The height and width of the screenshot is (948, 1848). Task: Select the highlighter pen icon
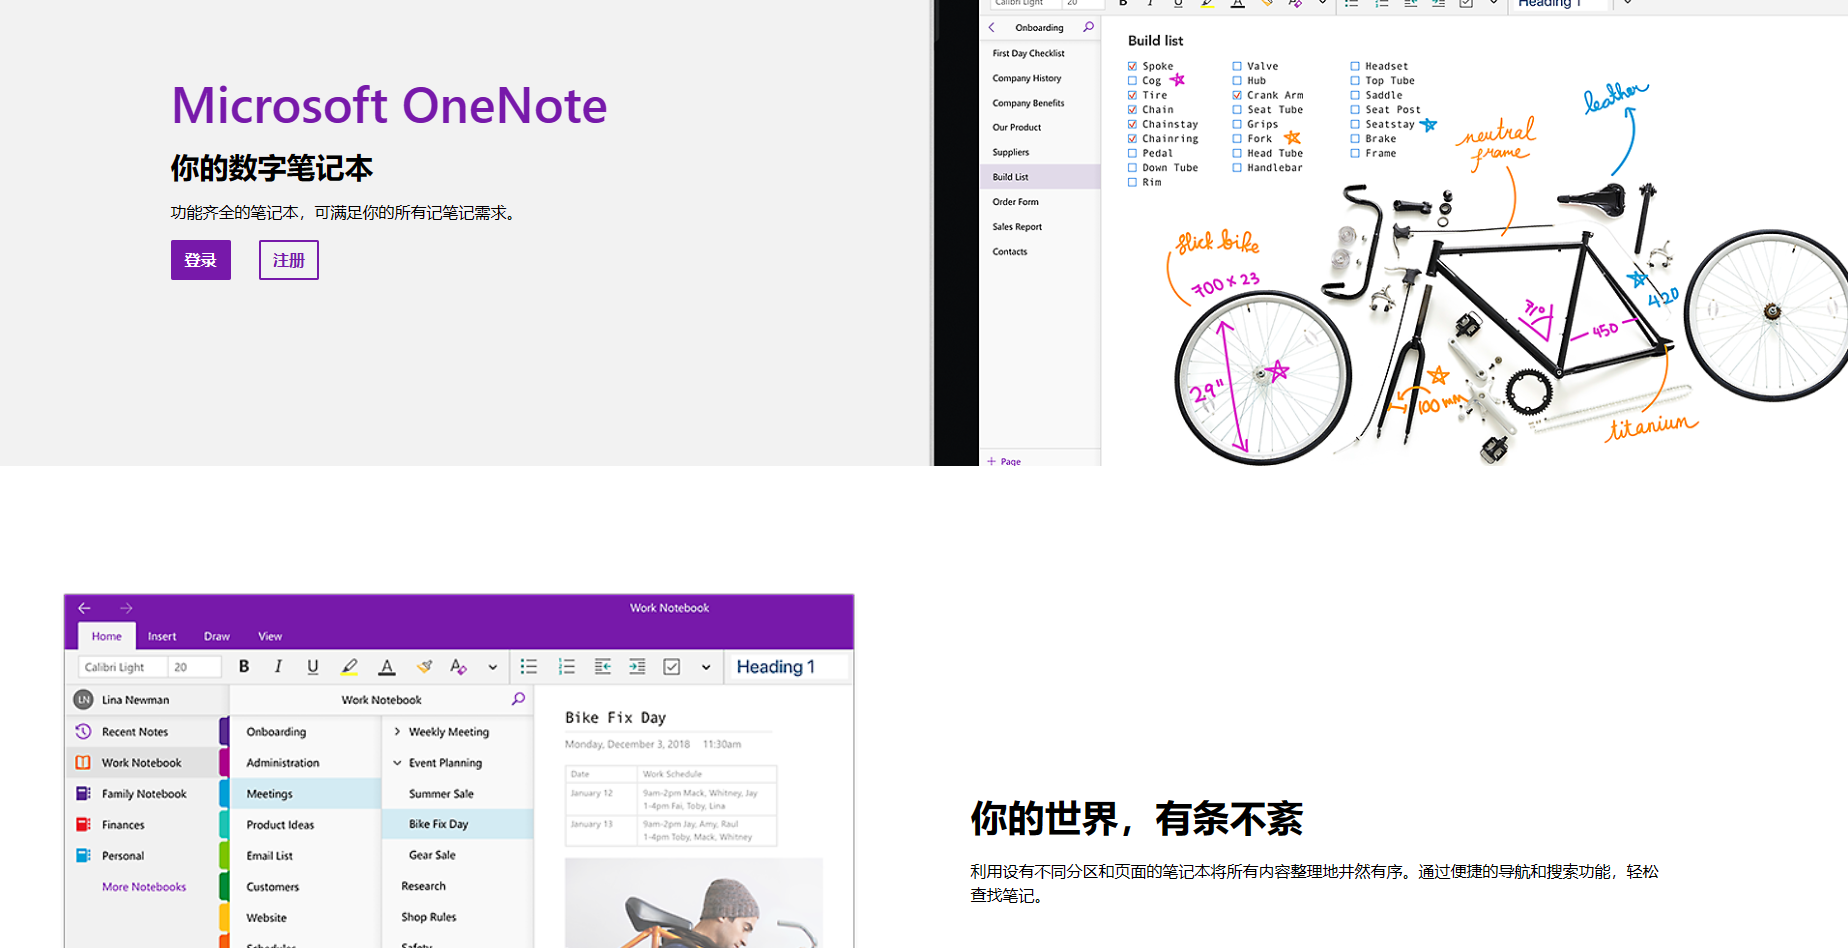click(x=349, y=667)
